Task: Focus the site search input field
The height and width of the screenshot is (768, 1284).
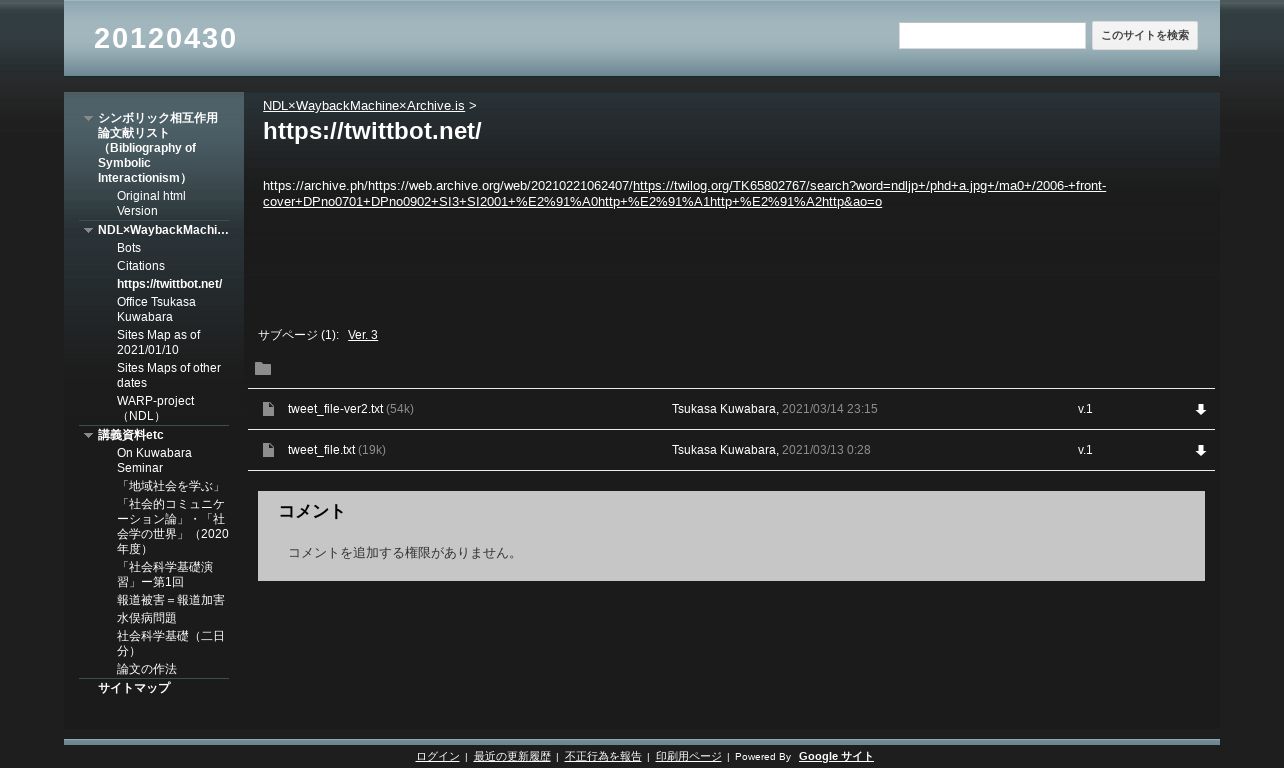Action: (992, 36)
